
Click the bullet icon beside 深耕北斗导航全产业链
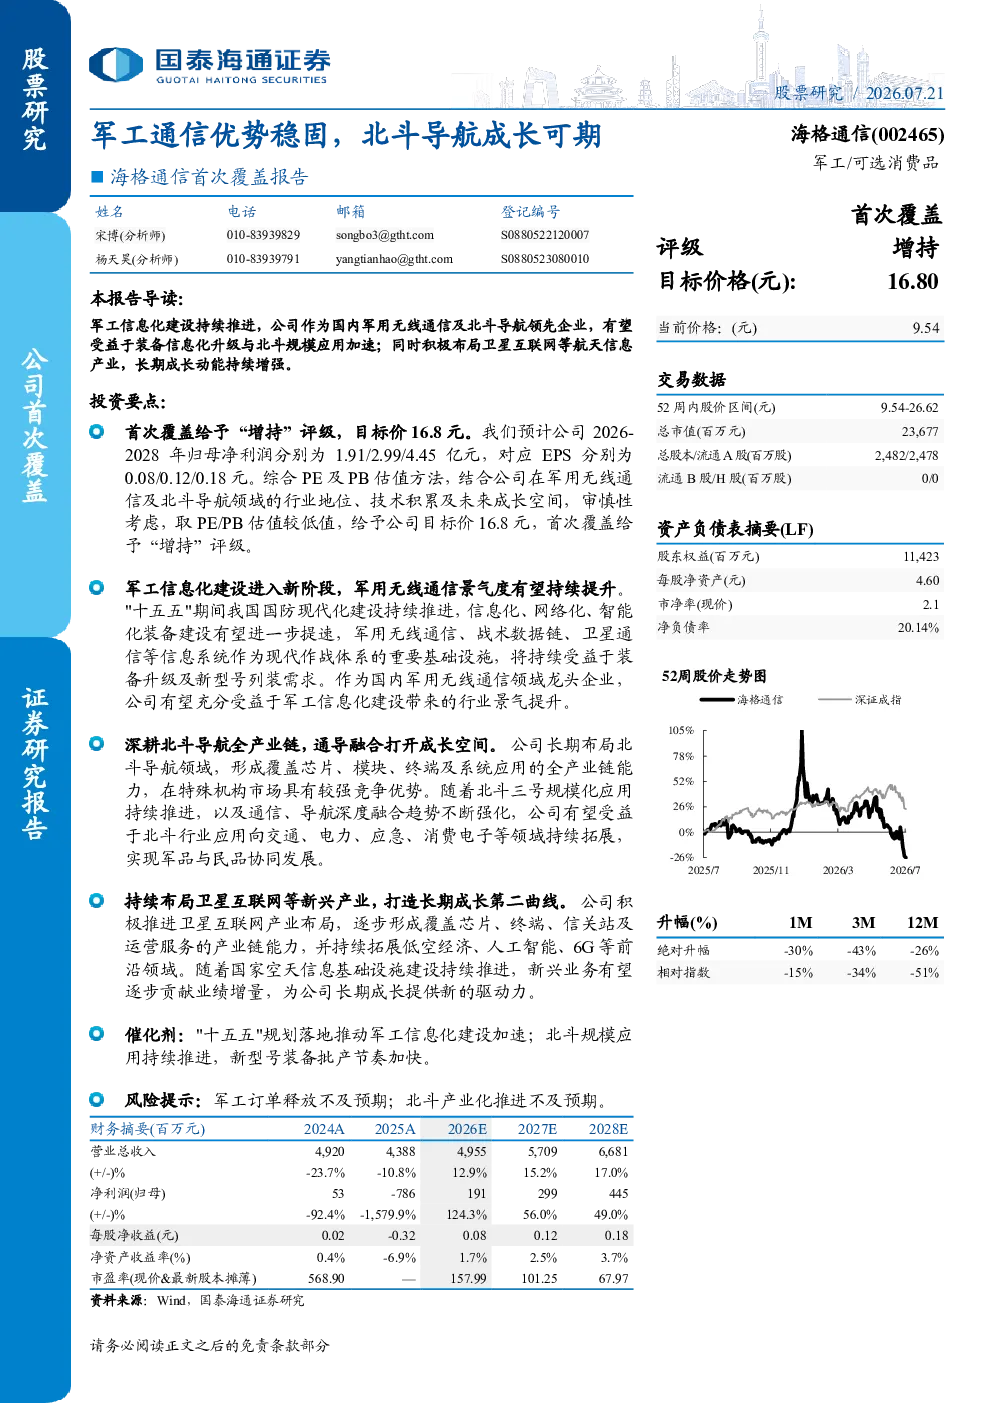tap(96, 743)
